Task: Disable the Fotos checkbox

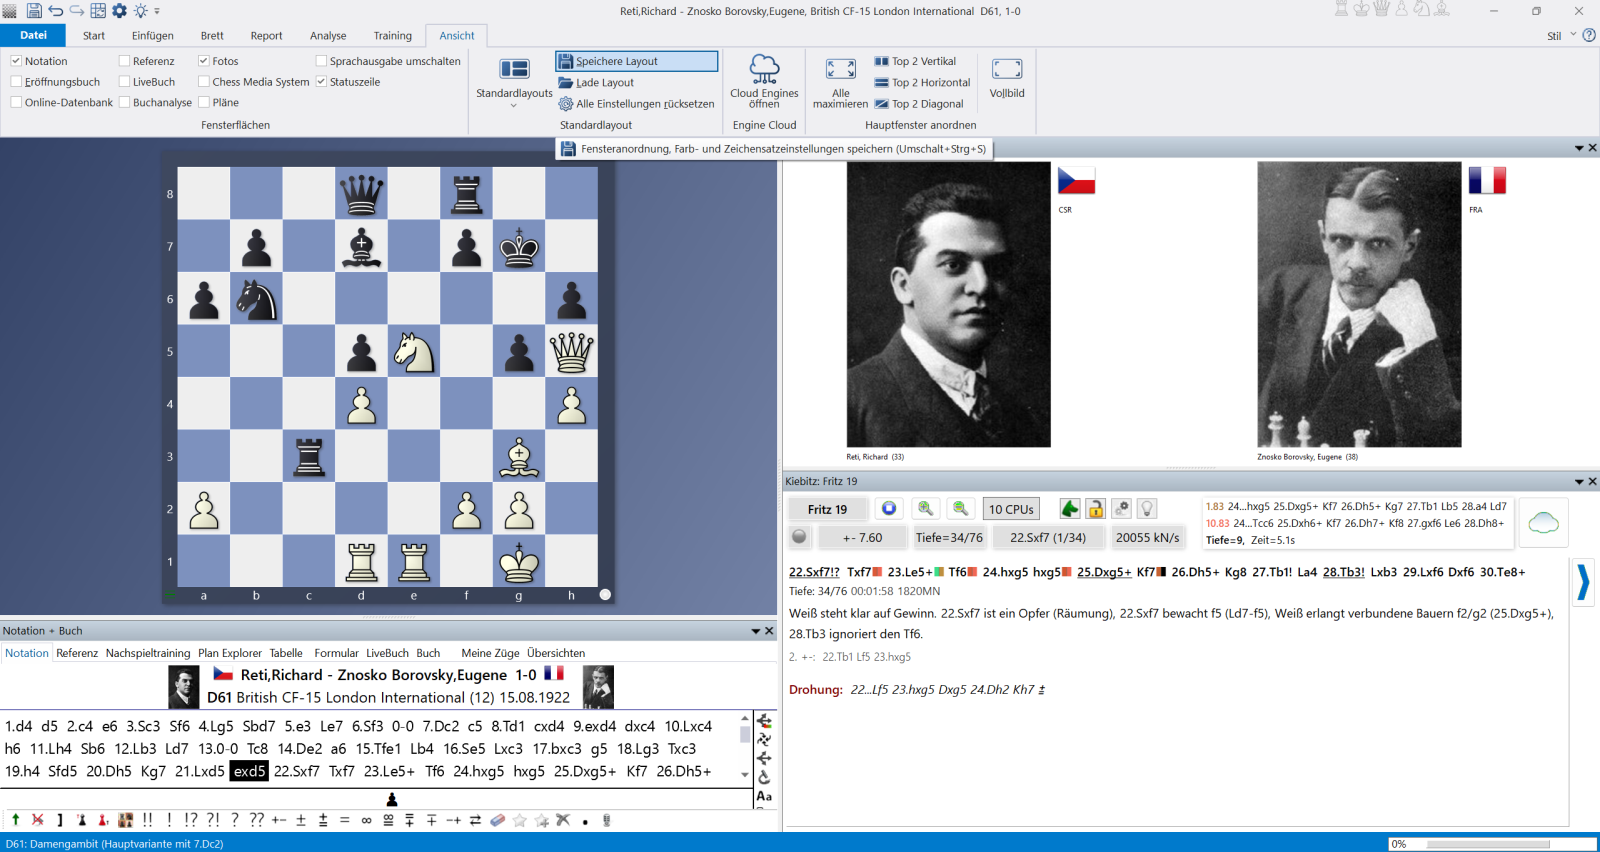Action: pyautogui.click(x=204, y=61)
